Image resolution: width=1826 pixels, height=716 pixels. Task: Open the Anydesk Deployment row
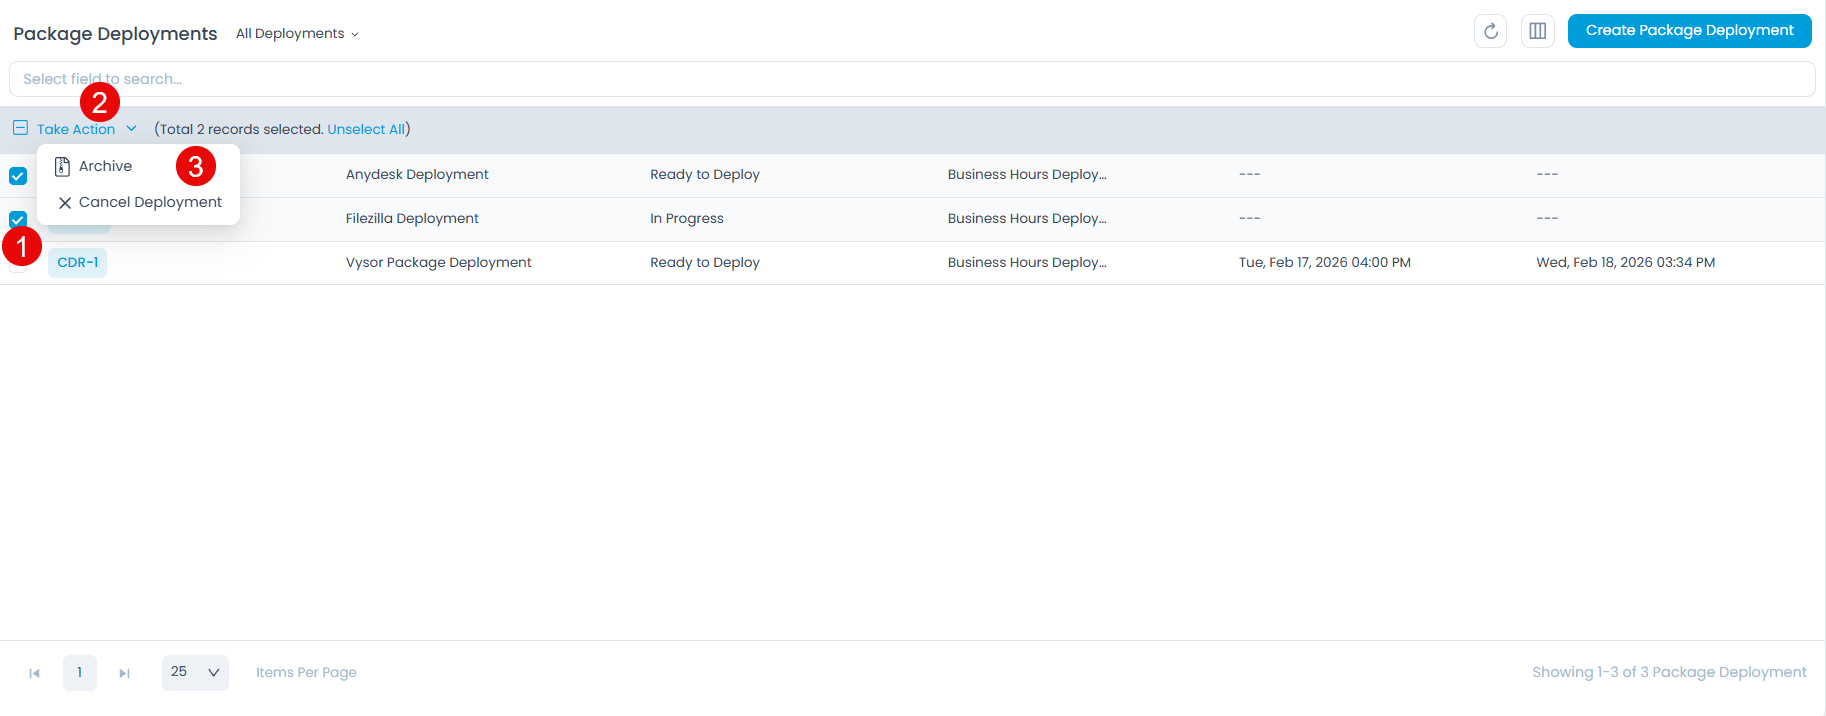tap(417, 175)
